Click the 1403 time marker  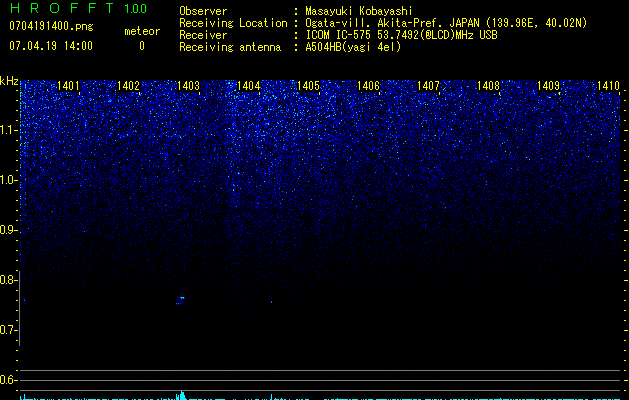pyautogui.click(x=188, y=85)
